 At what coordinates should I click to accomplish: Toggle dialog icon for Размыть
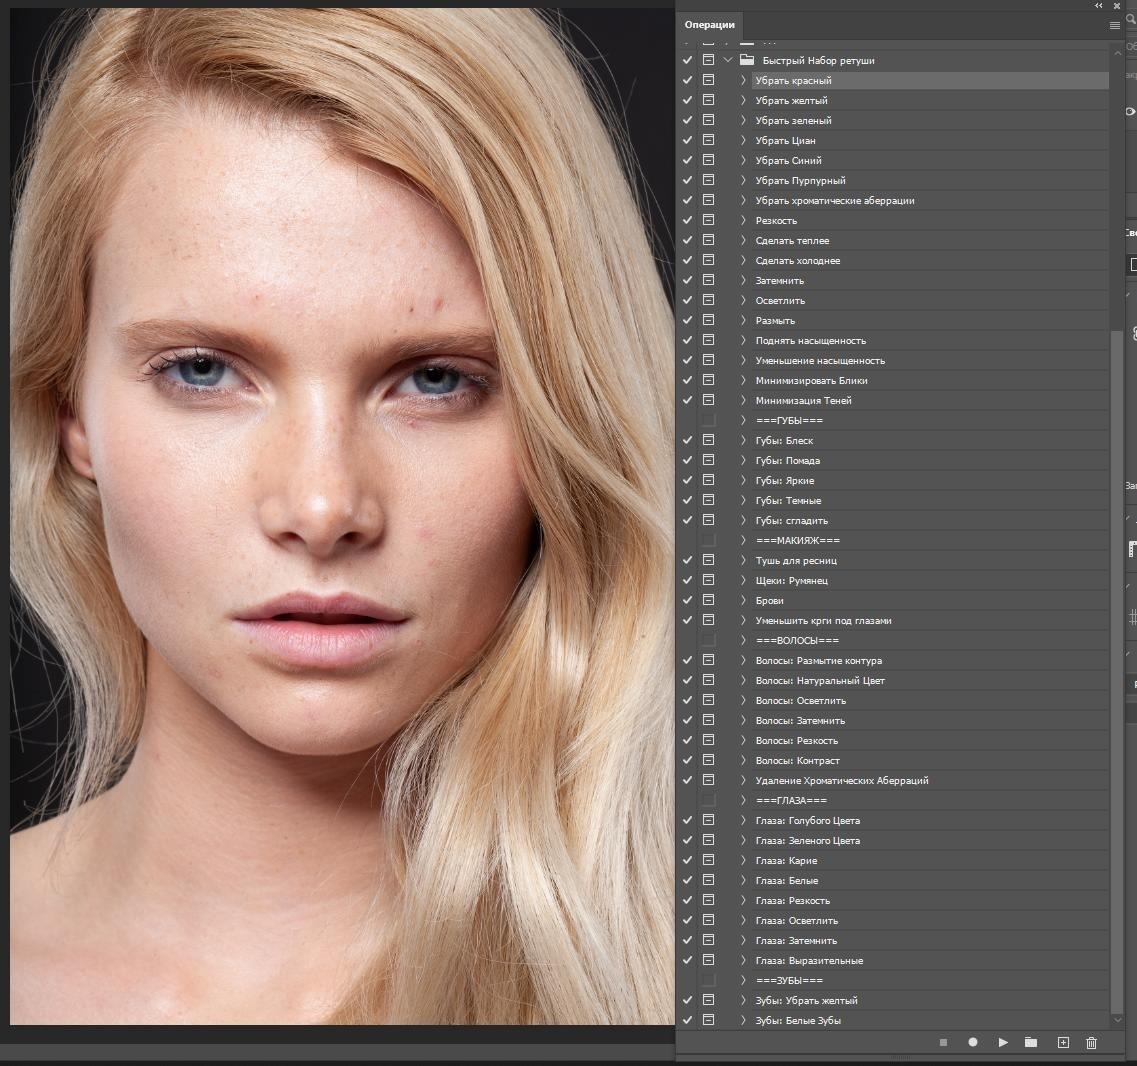click(708, 320)
